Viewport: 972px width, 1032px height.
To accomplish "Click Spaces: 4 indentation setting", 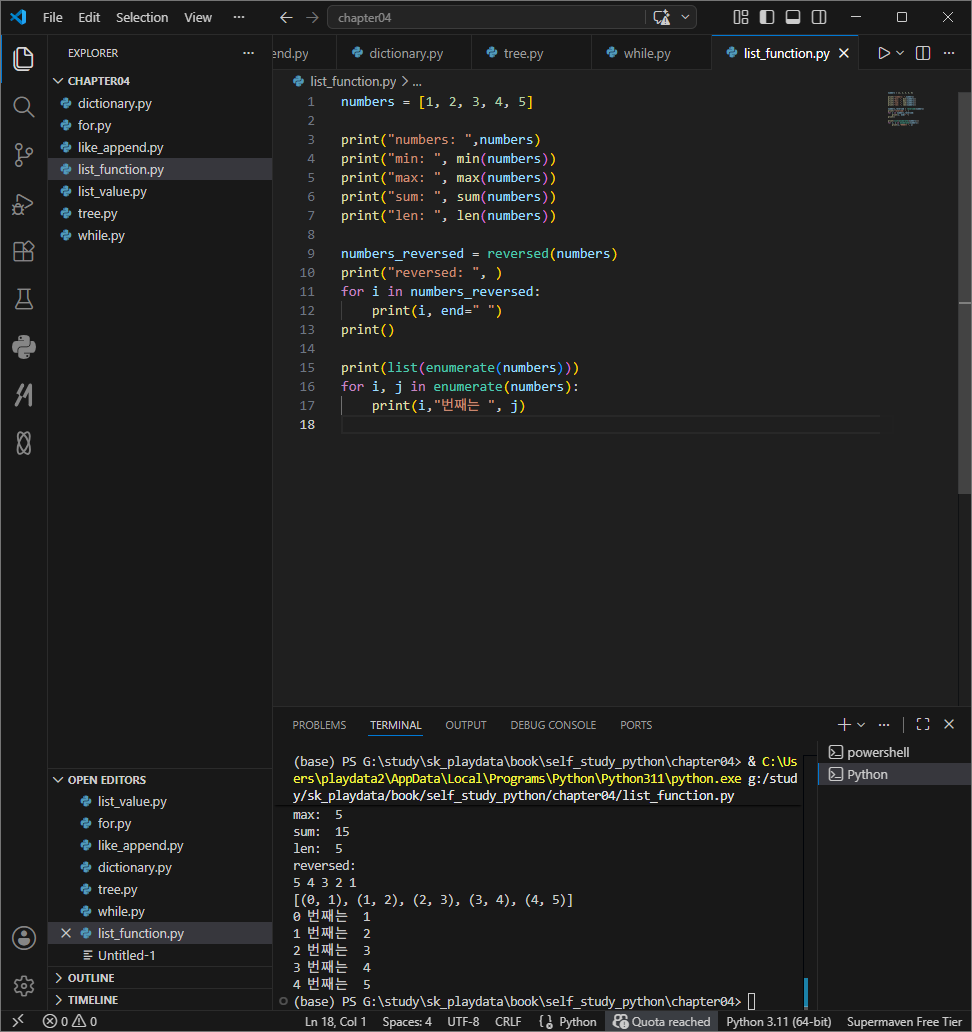I will tap(407, 1021).
